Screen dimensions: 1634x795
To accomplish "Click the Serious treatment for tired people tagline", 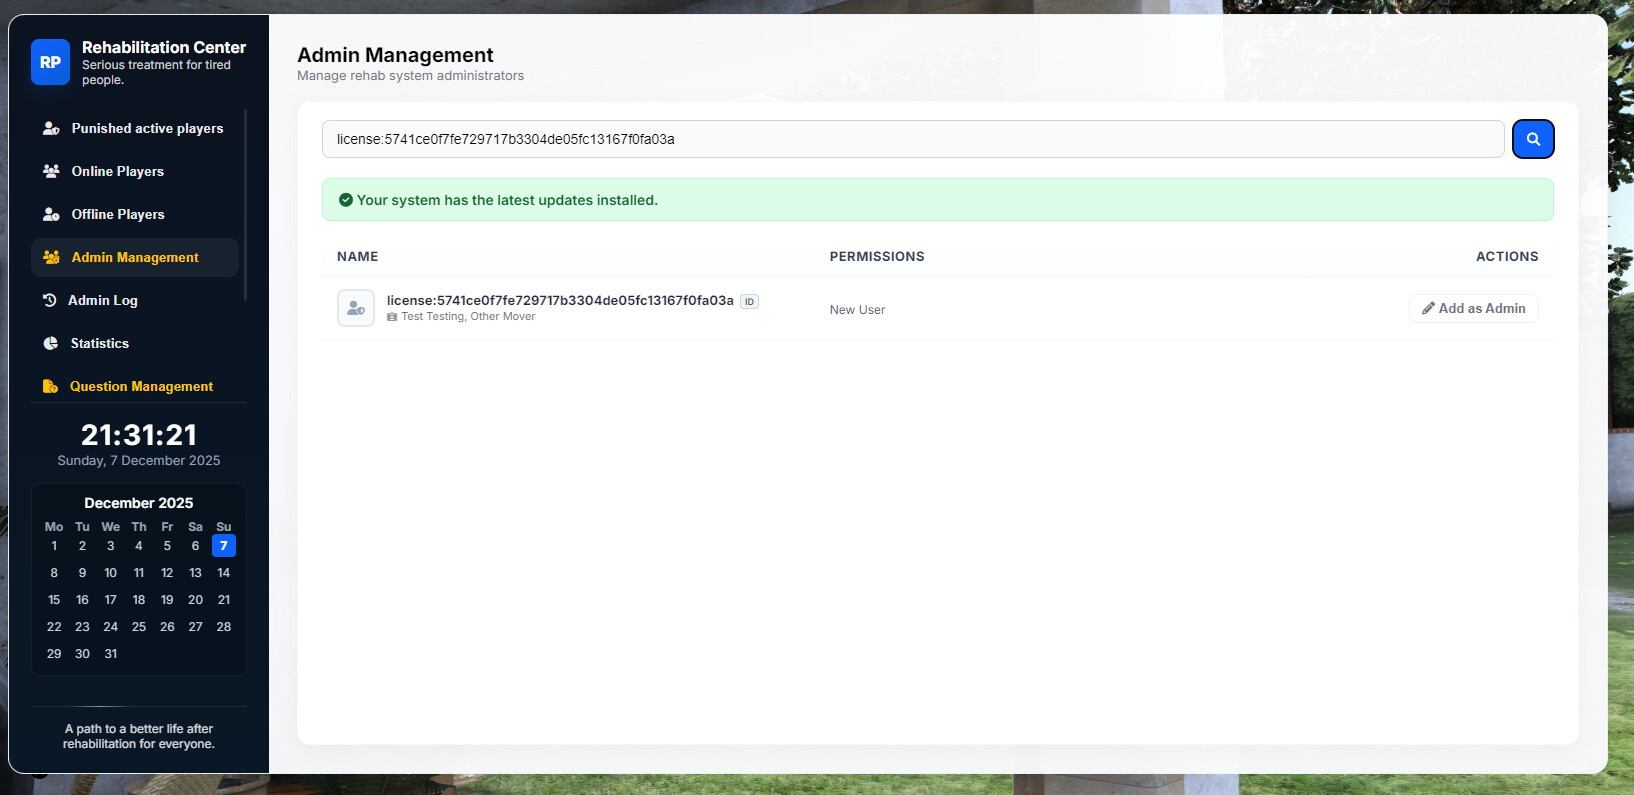I will (156, 72).
